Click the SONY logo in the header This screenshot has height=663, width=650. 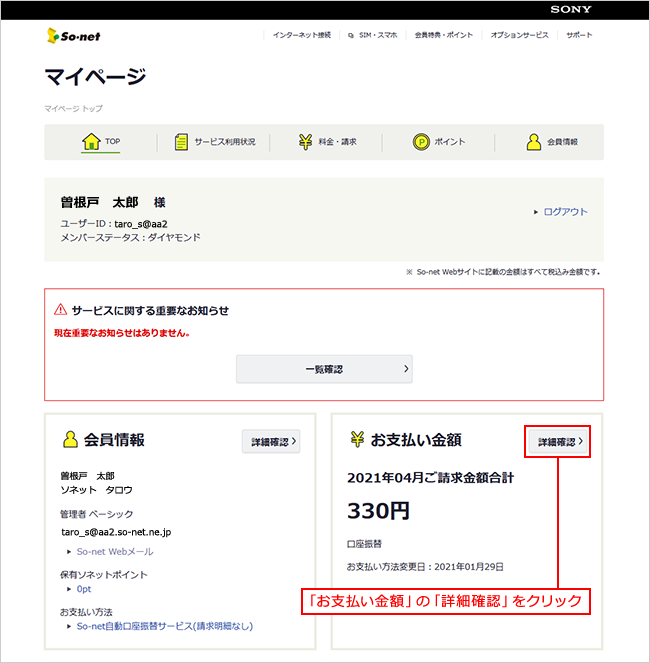[x=570, y=9]
